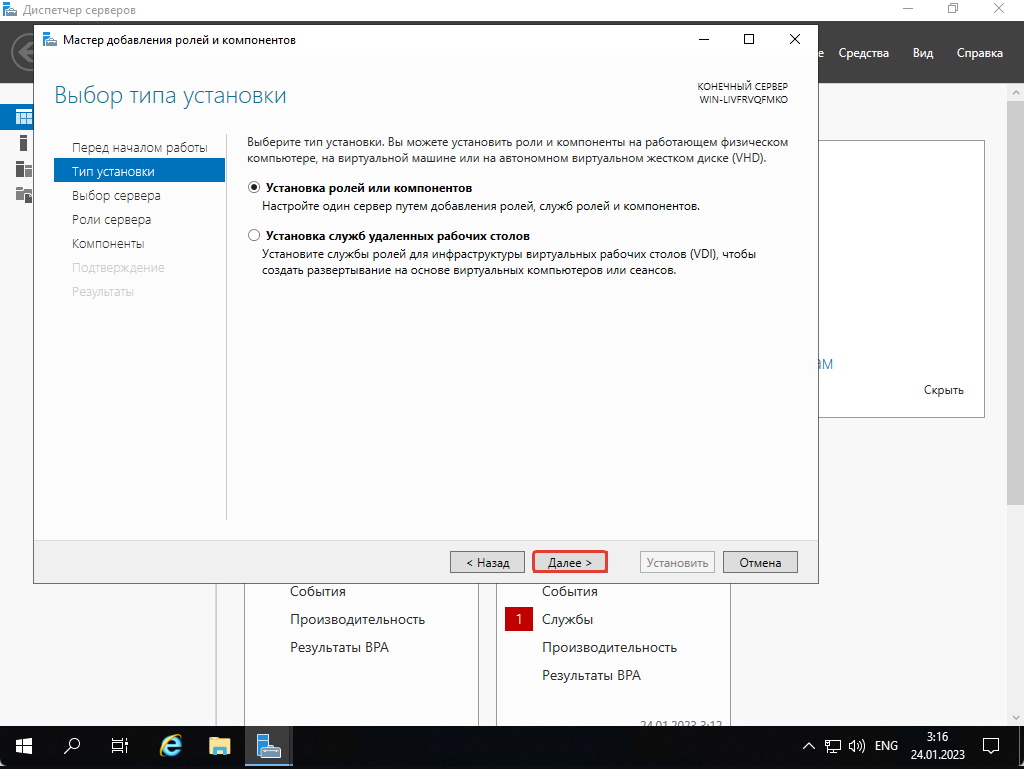Viewport: 1024px width, 769px height.
Task: Select 'Установка ролей или компонентов' radio option
Action: (x=254, y=188)
